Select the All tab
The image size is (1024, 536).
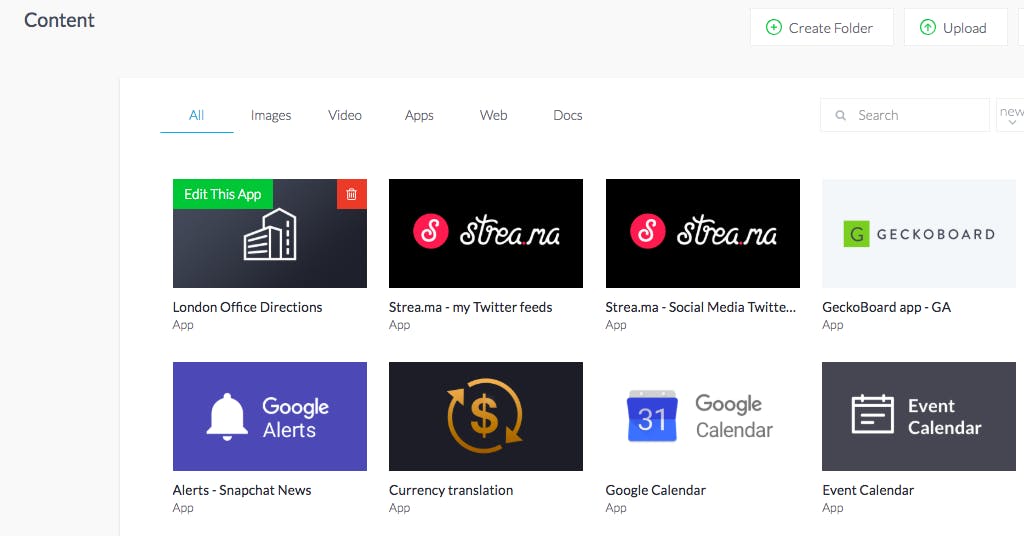tap(197, 115)
